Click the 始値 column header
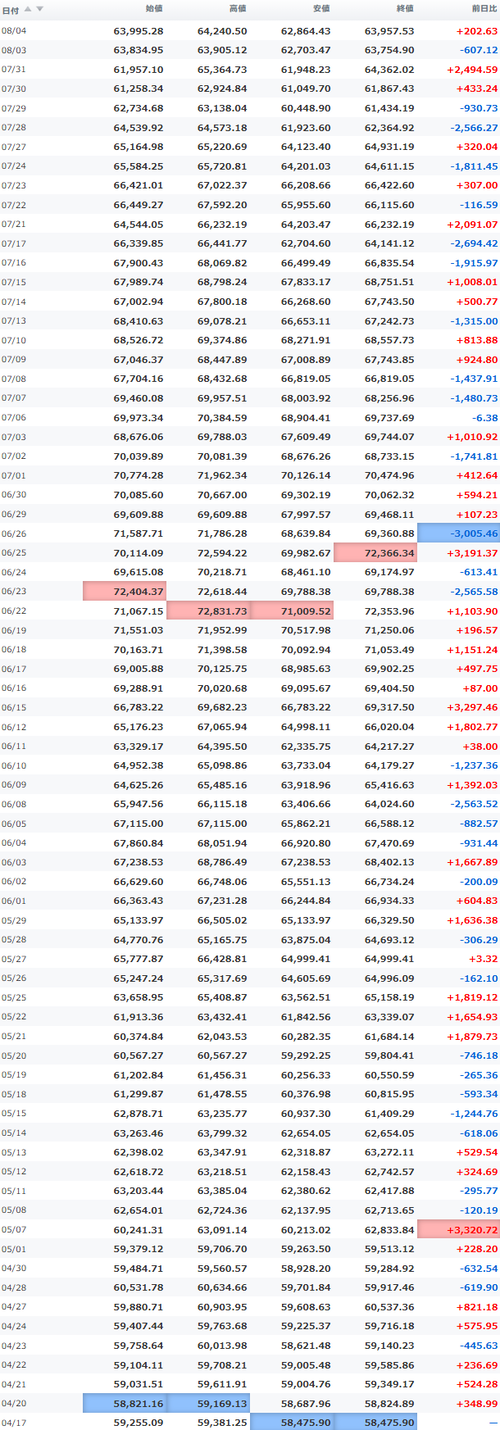 pyautogui.click(x=155, y=9)
